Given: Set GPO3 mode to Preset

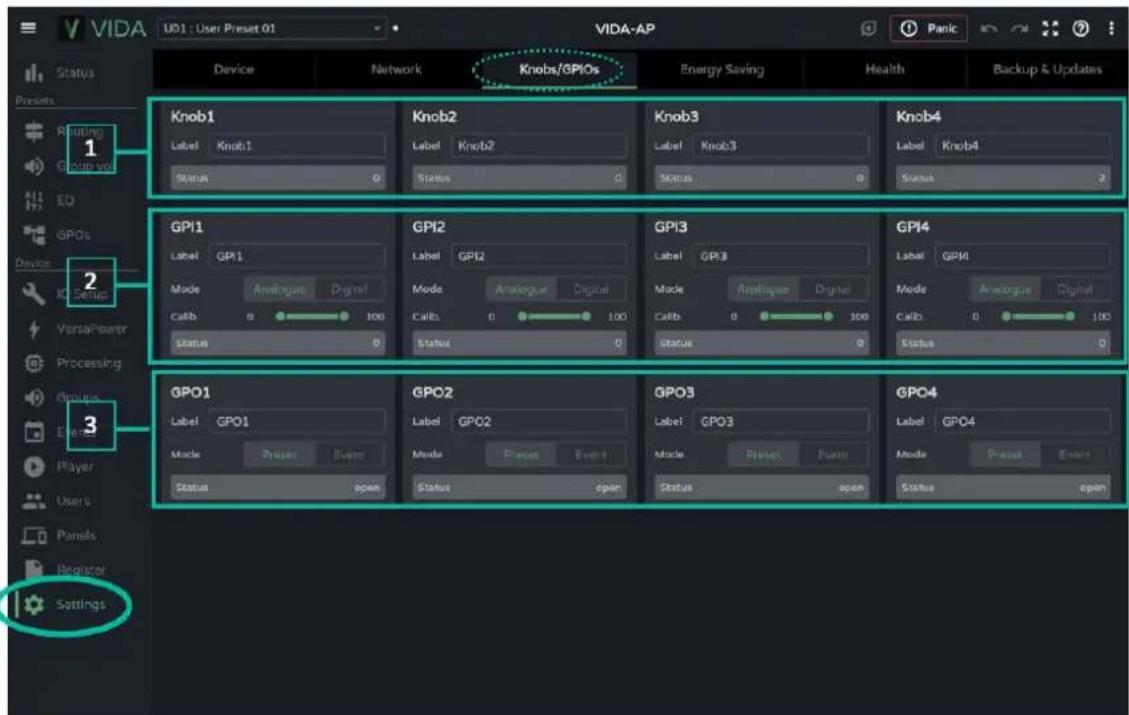Looking at the screenshot, I should 763,455.
